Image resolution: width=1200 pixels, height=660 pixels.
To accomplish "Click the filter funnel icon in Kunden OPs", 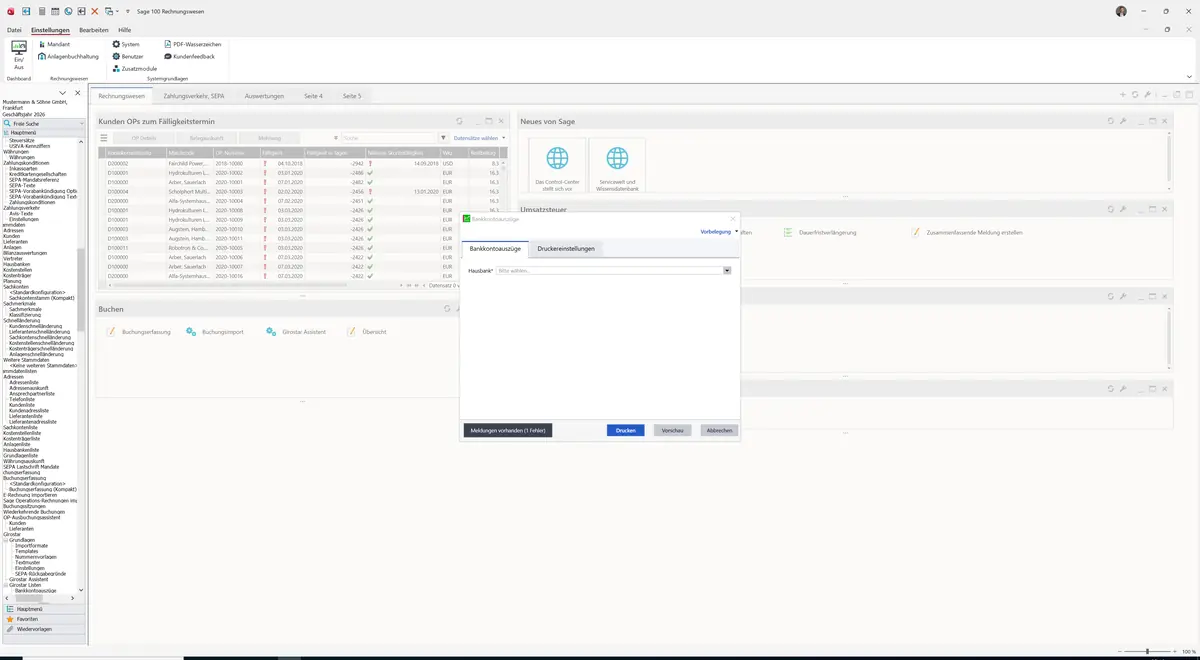I will point(444,138).
